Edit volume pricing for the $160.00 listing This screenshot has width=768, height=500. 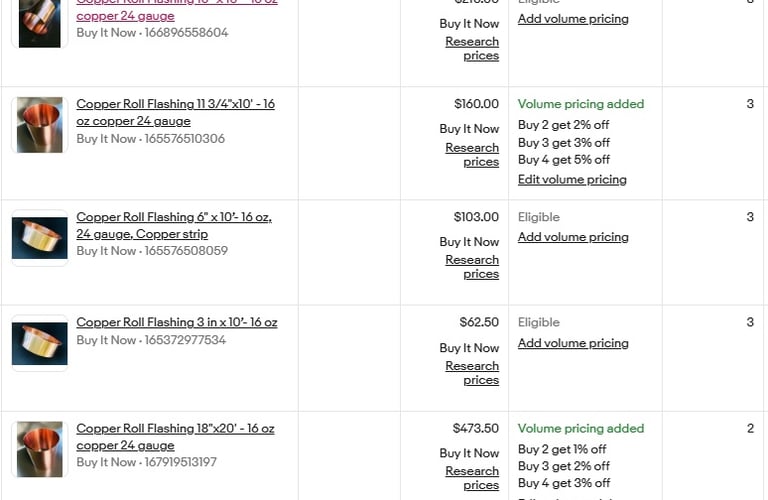(572, 180)
